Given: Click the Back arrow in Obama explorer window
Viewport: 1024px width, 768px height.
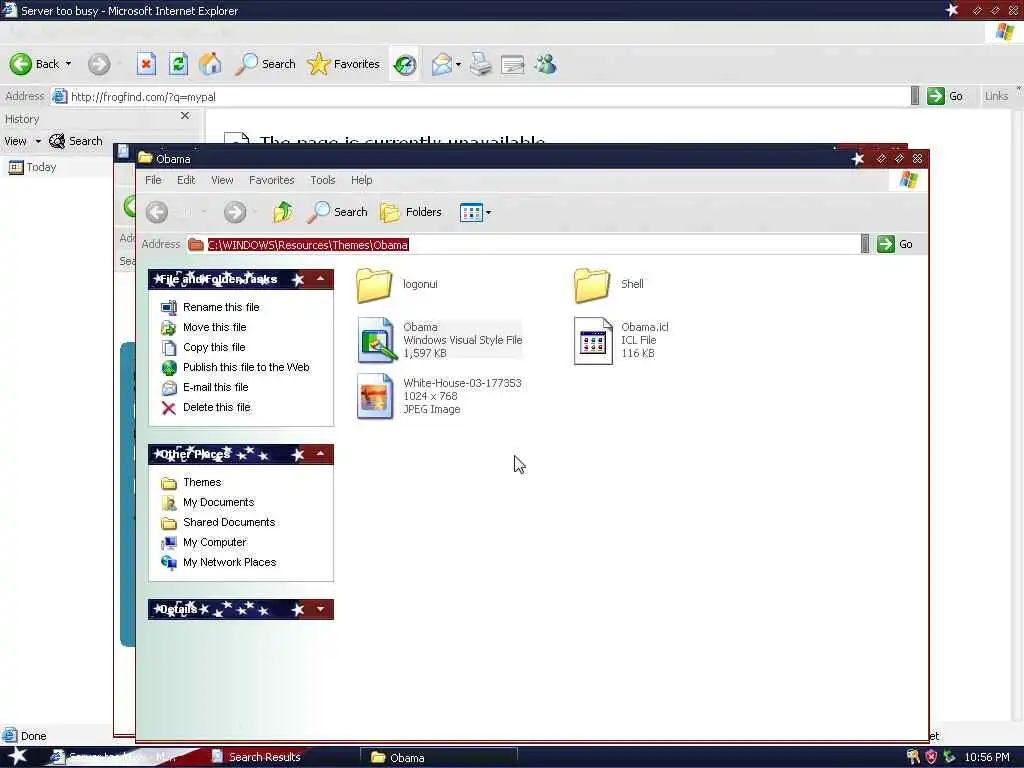Looking at the screenshot, I should tap(157, 212).
